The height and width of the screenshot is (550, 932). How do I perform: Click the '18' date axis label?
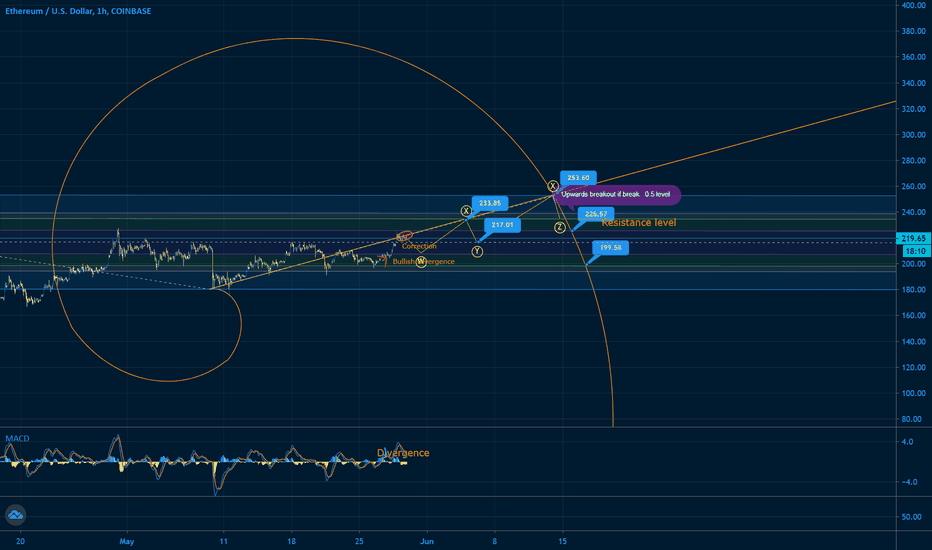tap(291, 541)
